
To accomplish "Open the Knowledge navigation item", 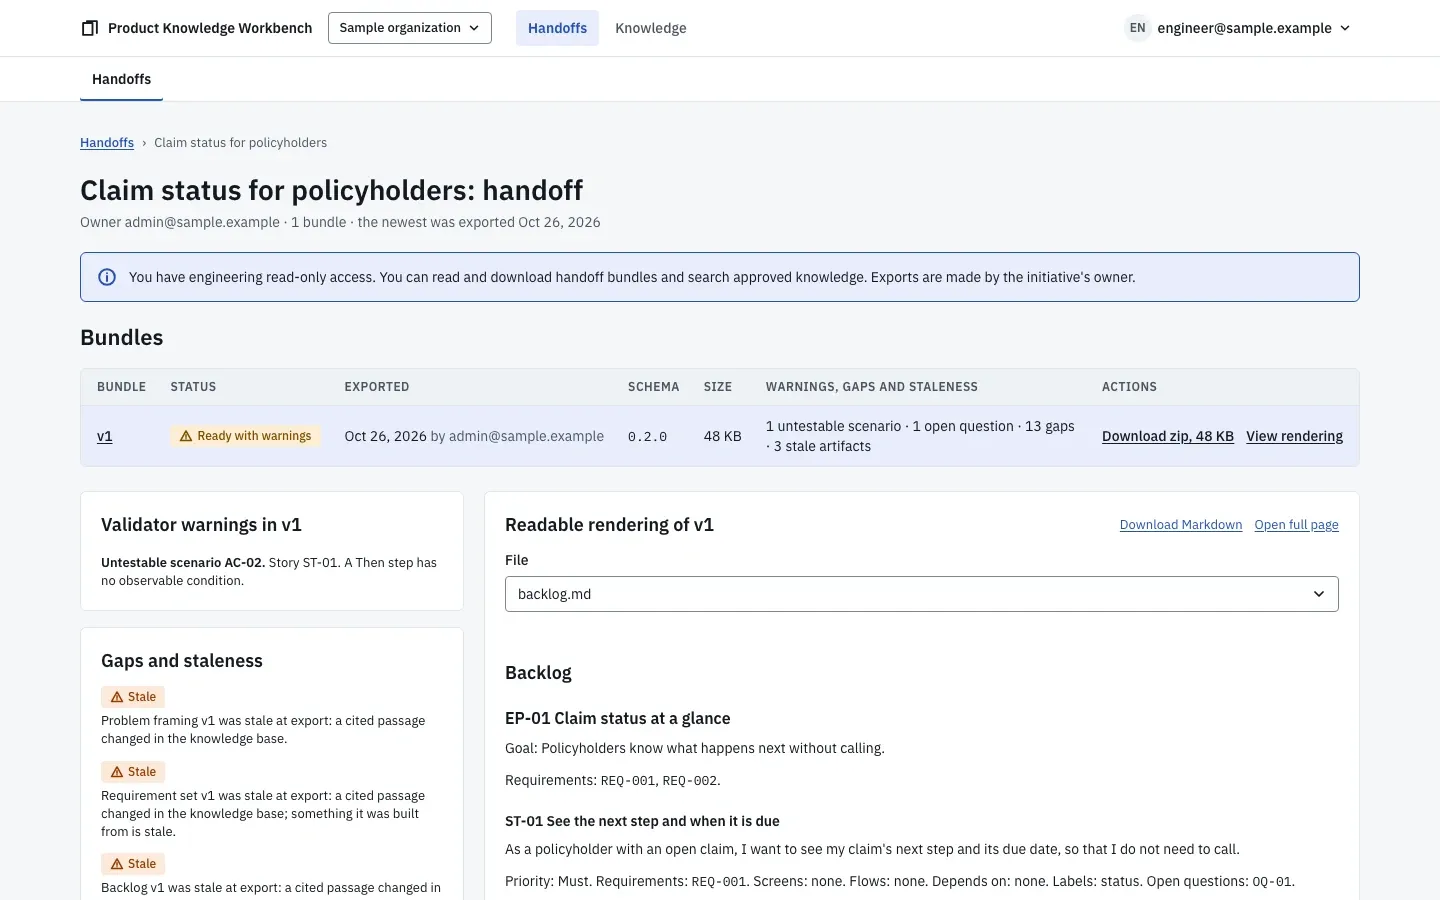I will 651,28.
